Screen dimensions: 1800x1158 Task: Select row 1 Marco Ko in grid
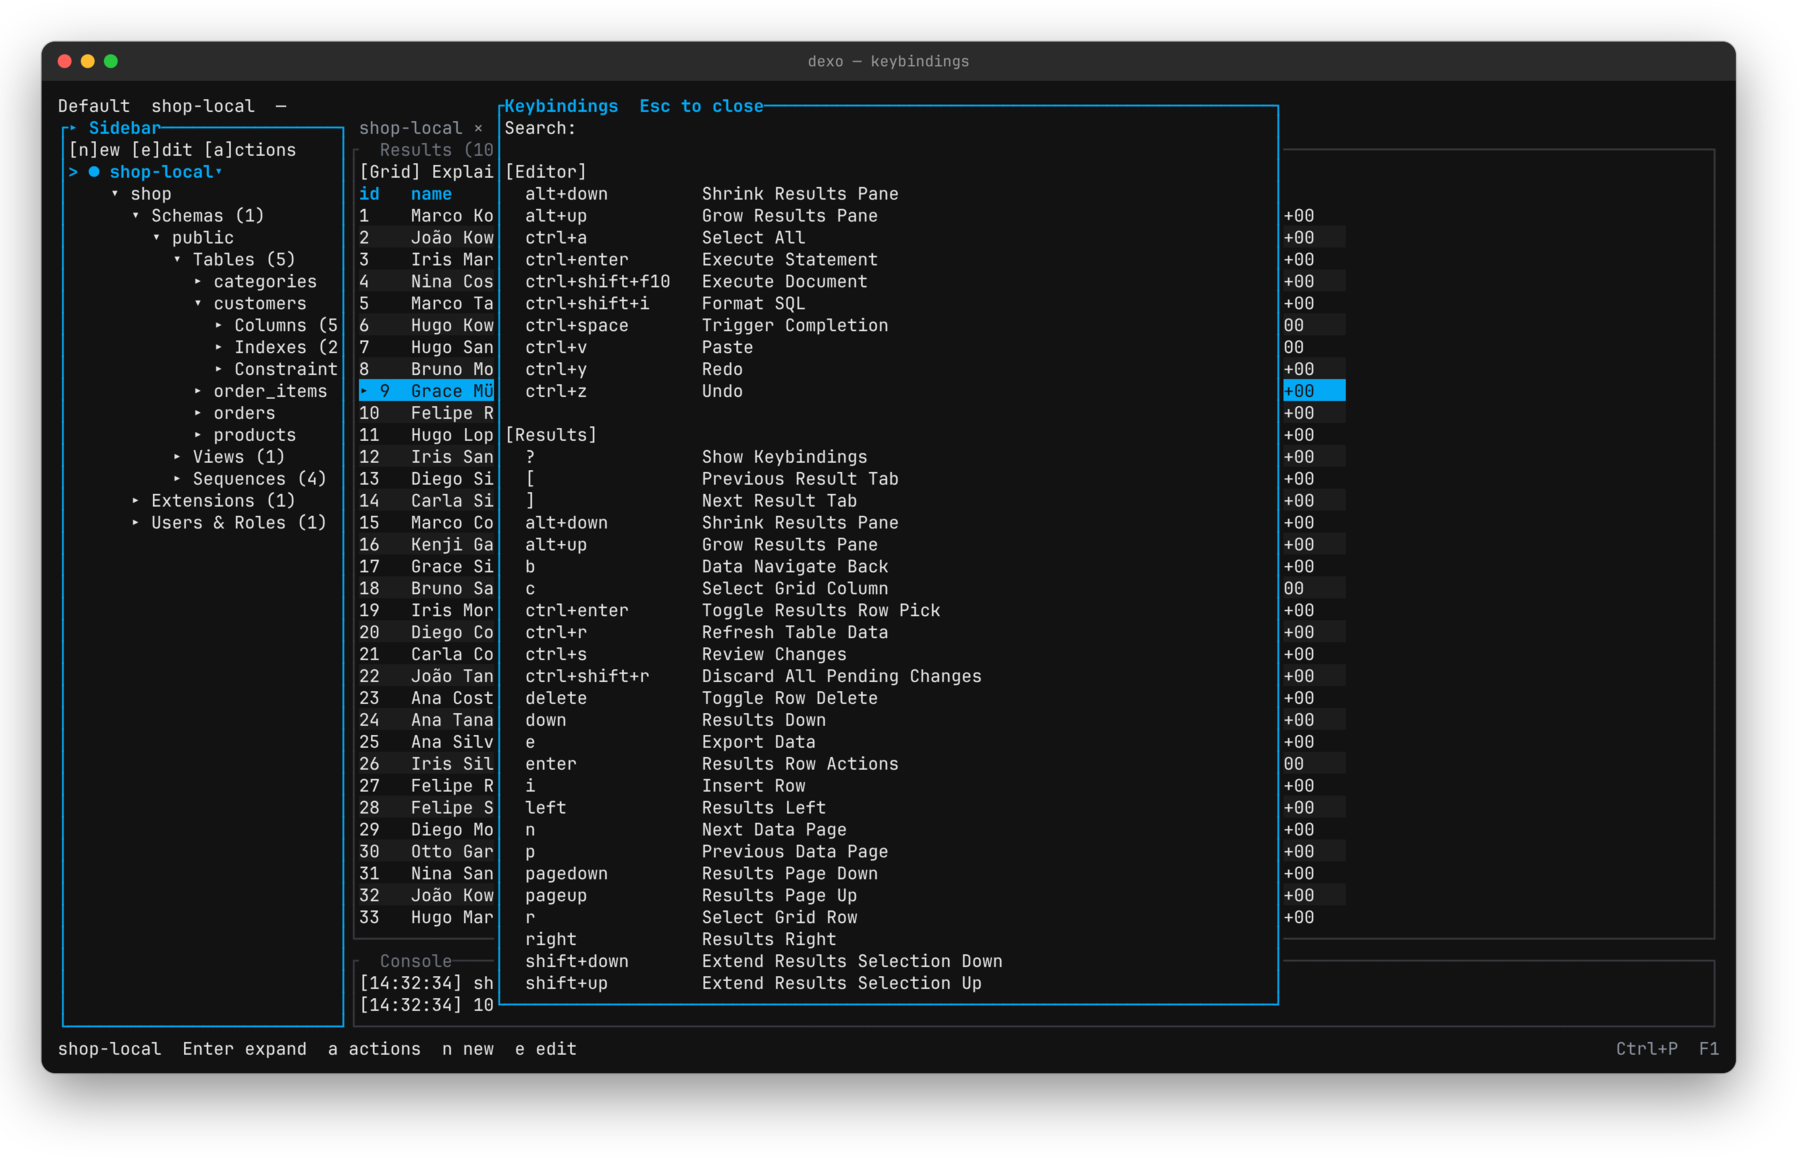pyautogui.click(x=427, y=216)
